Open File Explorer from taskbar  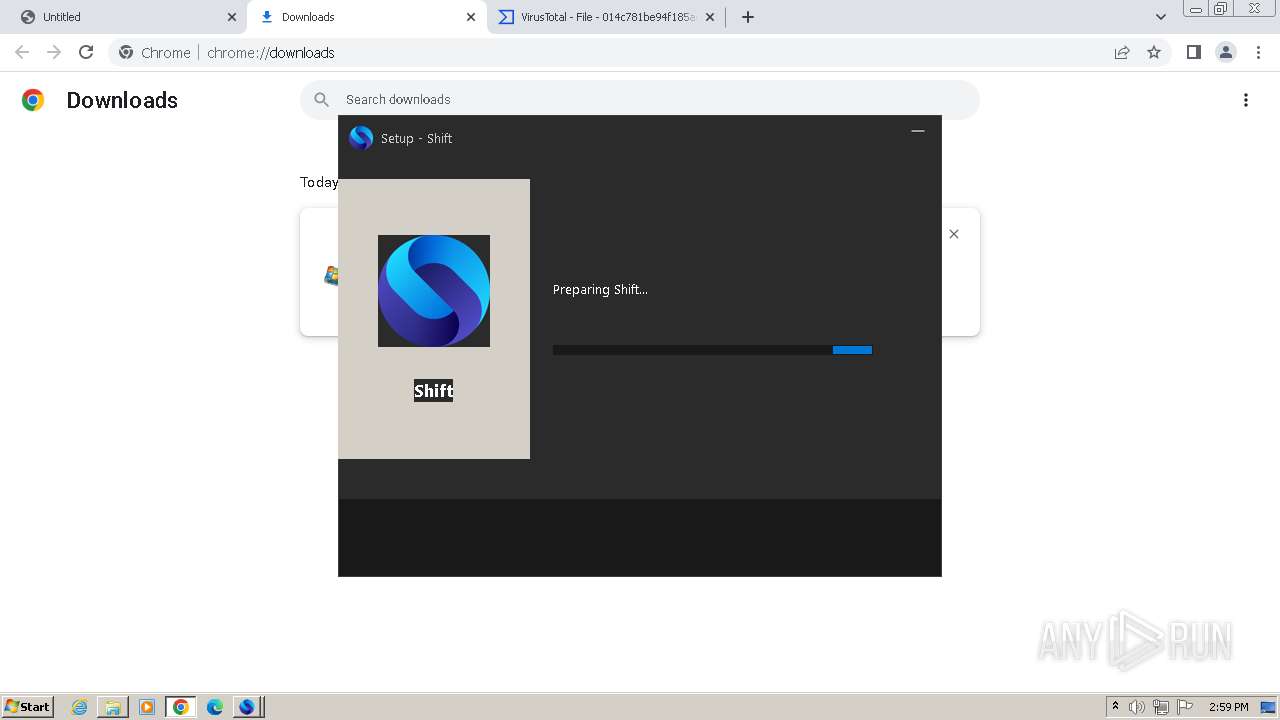[x=113, y=707]
